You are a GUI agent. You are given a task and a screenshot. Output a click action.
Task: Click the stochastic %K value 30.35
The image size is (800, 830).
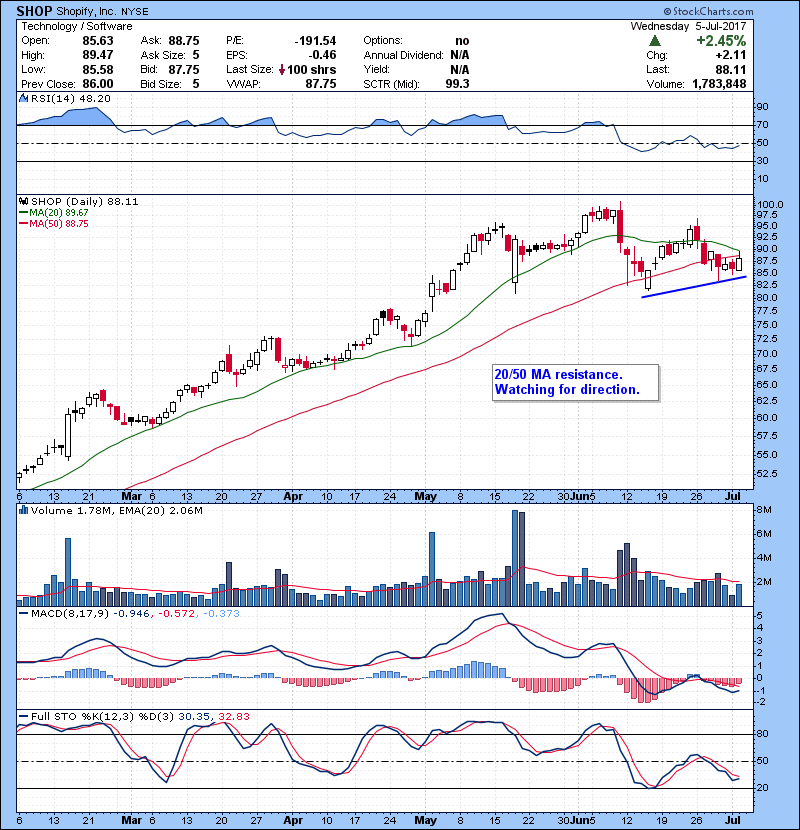(x=194, y=717)
